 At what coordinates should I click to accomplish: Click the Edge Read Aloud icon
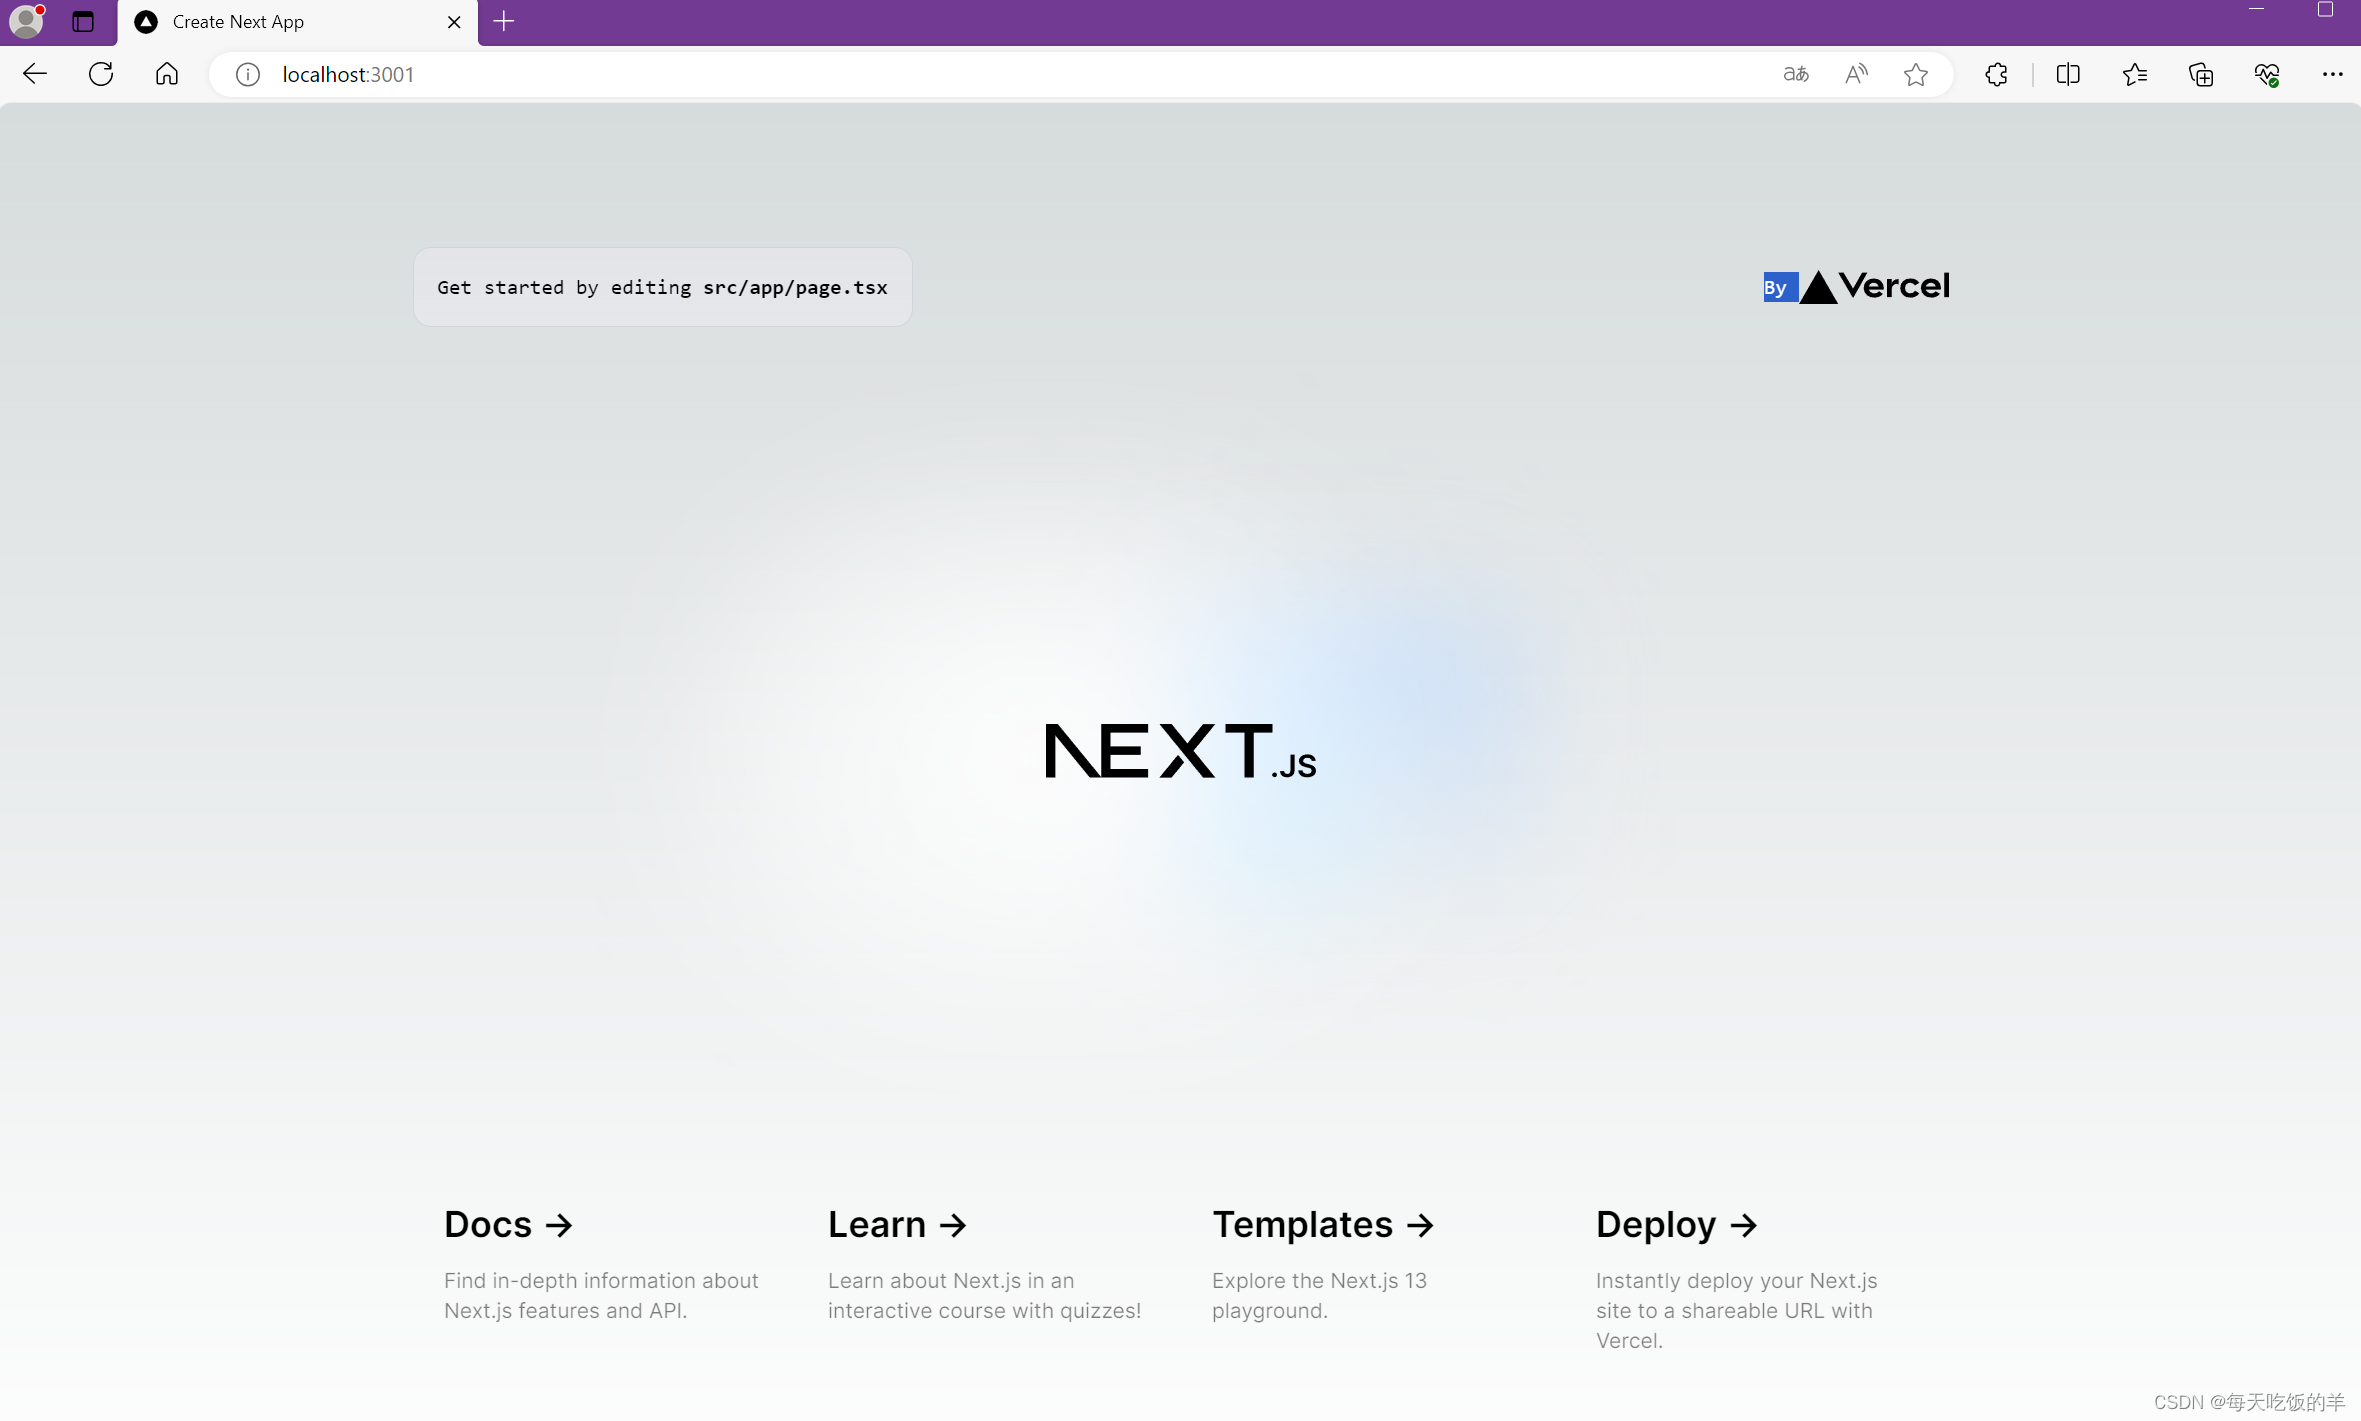[x=1855, y=74]
